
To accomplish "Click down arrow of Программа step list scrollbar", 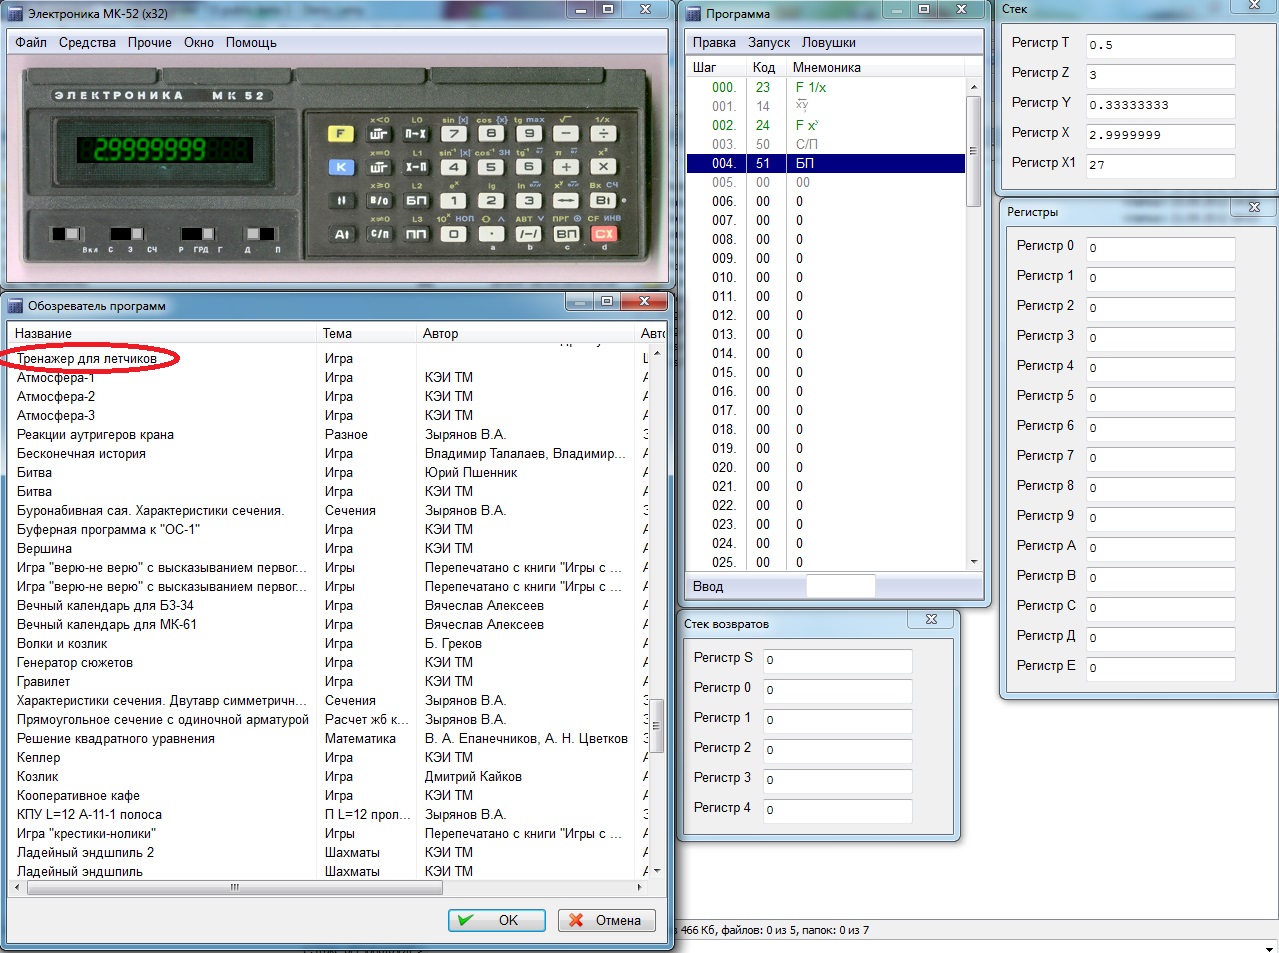I will click(974, 562).
